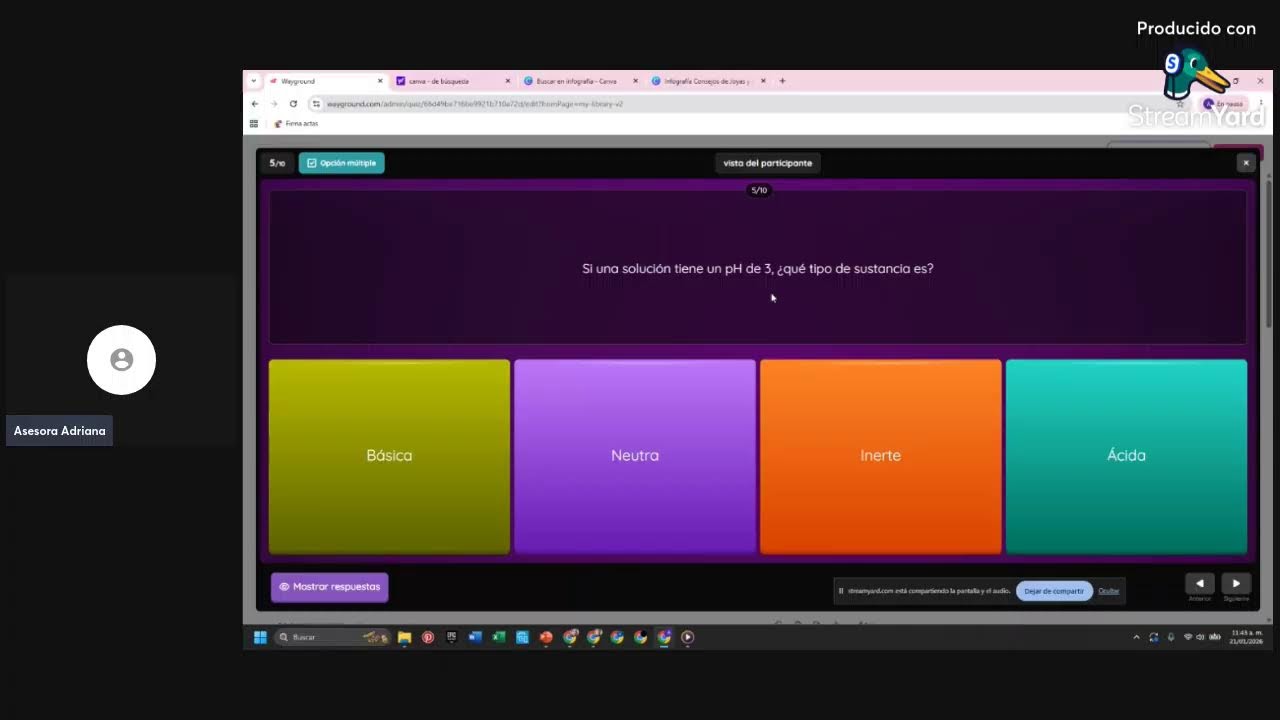Image resolution: width=1280 pixels, height=720 pixels.
Task: Click the taskbar Buscar search box
Action: pyautogui.click(x=332, y=637)
